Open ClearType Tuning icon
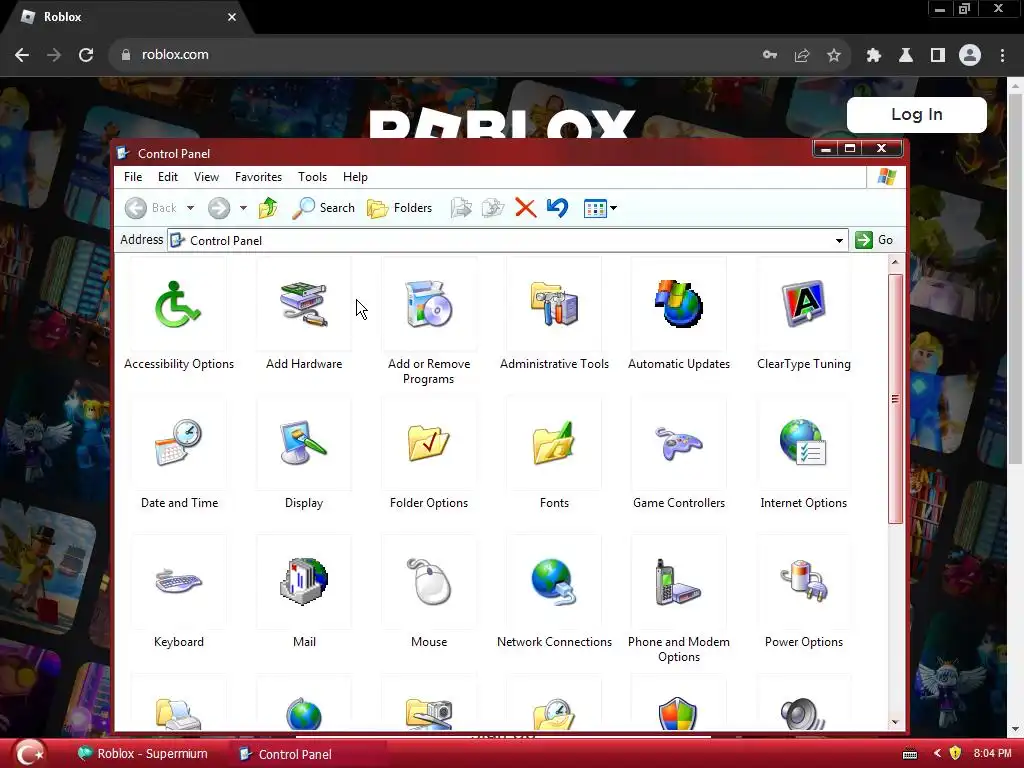Viewport: 1024px width, 768px height. coord(803,305)
